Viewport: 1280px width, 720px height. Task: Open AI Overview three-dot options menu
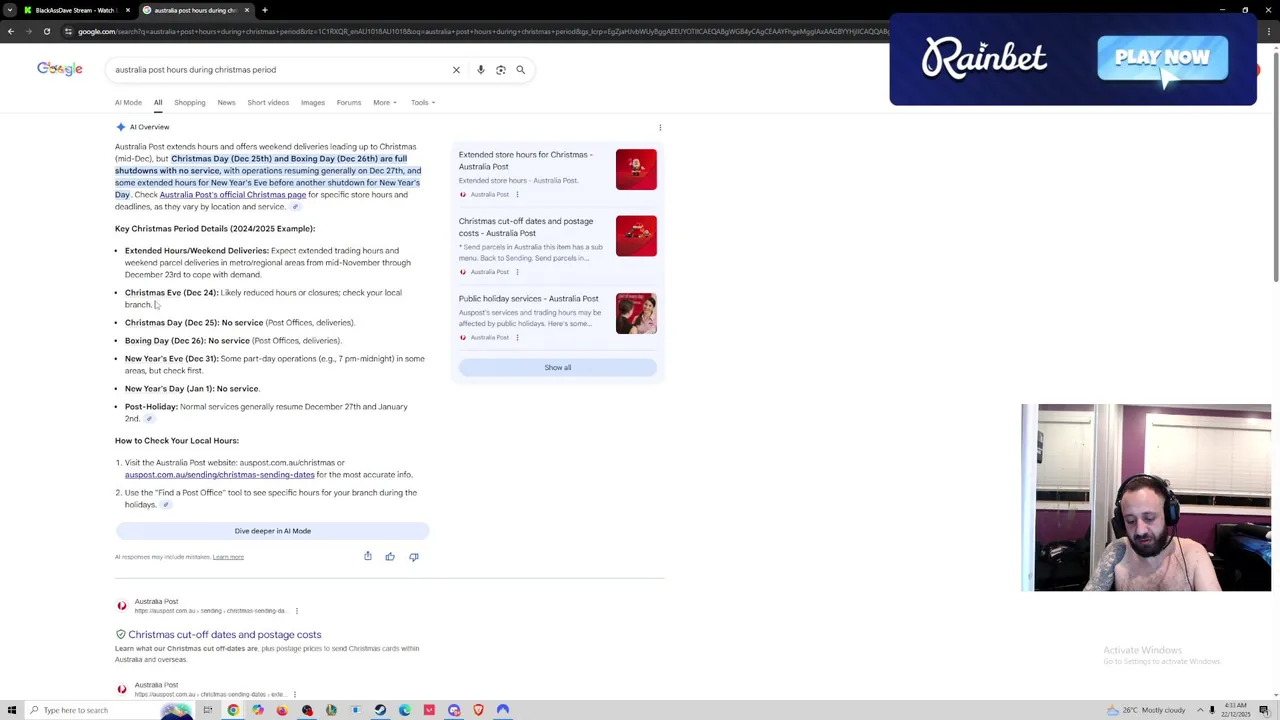(660, 127)
